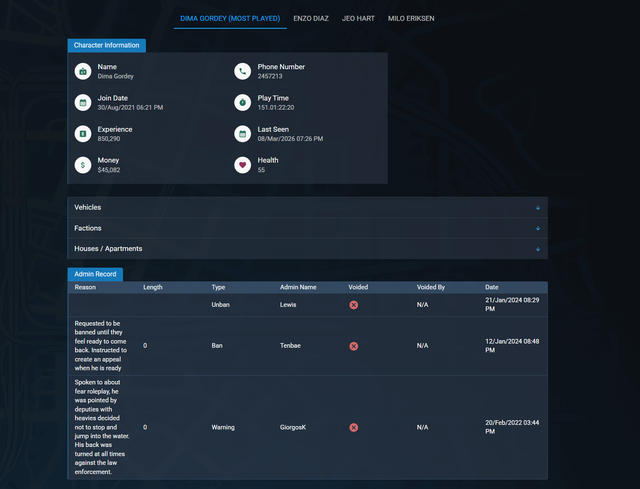Click the Length column header

click(x=153, y=287)
